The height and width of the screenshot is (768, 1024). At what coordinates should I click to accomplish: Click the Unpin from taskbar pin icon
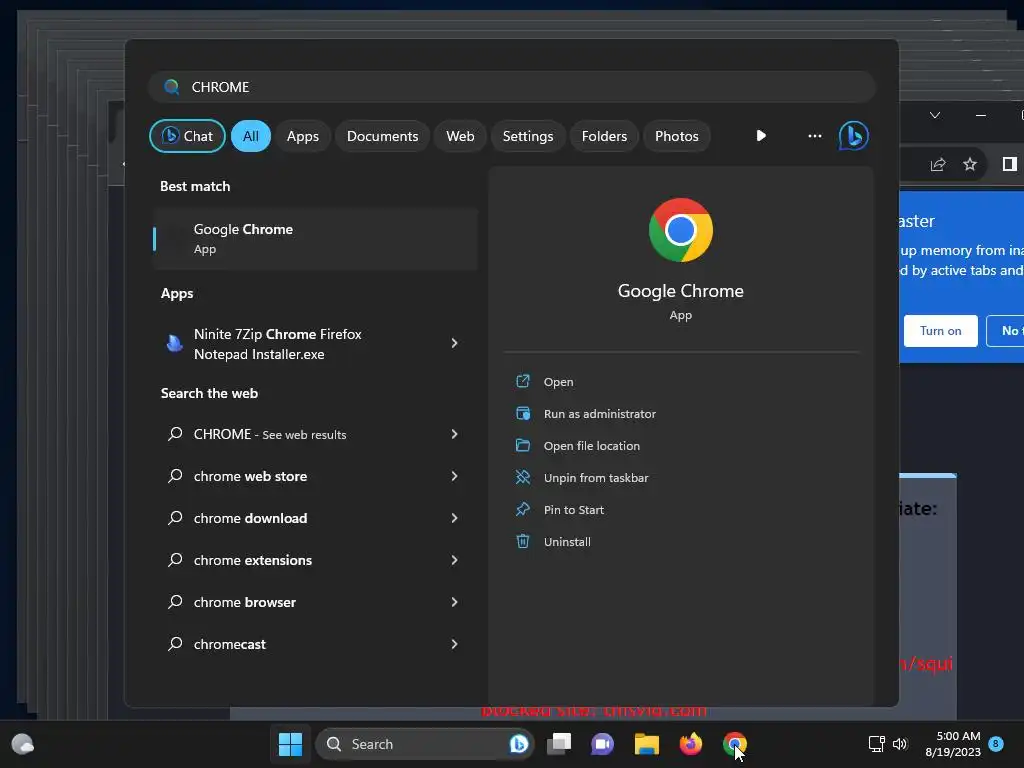[x=523, y=477]
